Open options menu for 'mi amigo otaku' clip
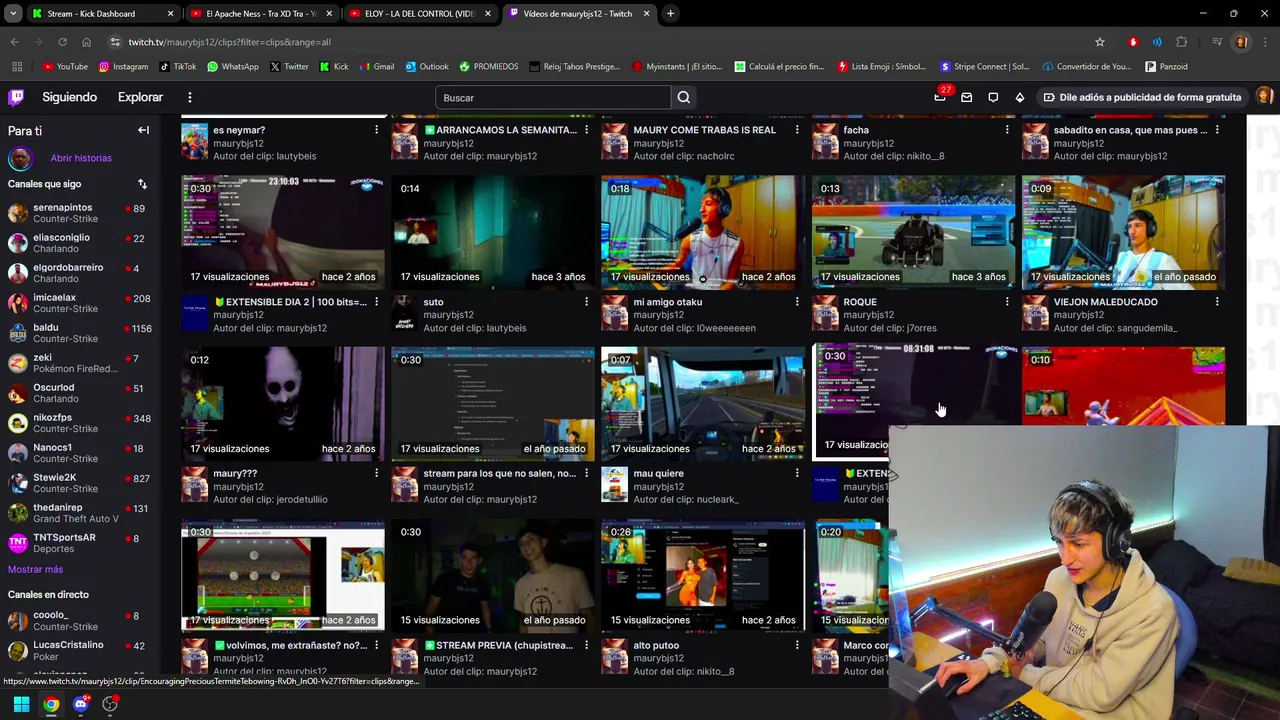This screenshot has width=1280, height=720. [x=796, y=301]
